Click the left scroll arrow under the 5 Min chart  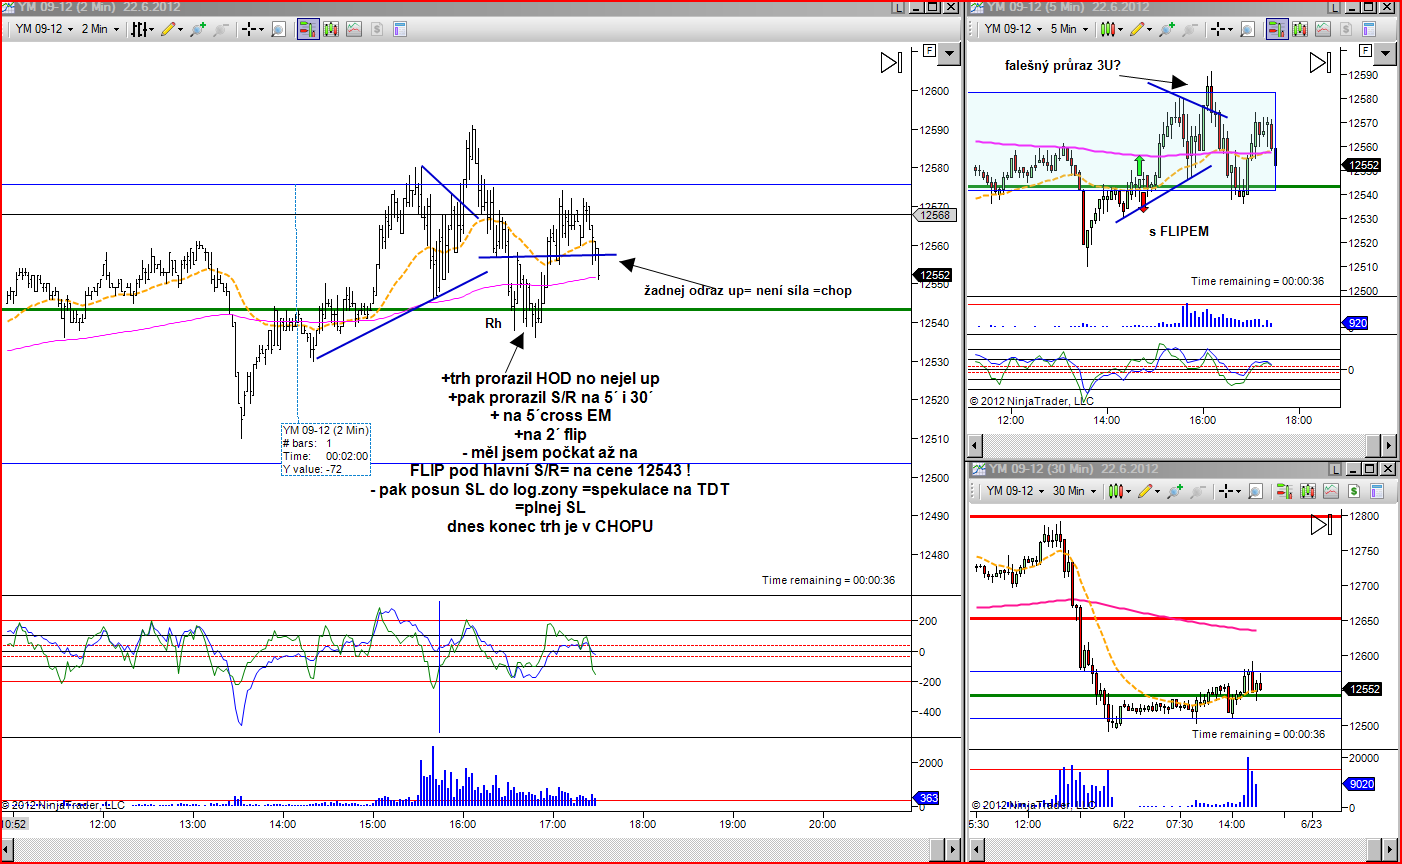point(976,445)
